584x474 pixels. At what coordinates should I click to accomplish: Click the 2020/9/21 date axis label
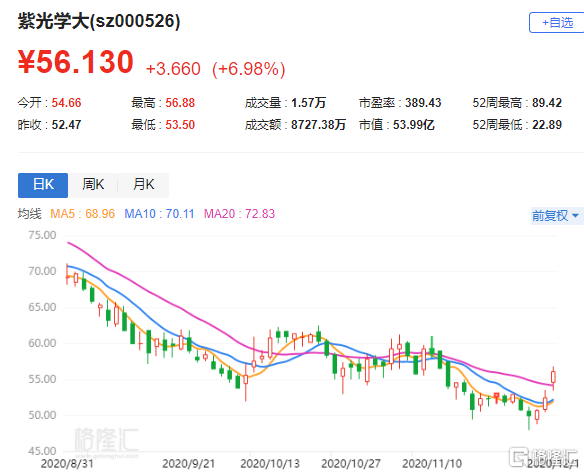[188, 464]
